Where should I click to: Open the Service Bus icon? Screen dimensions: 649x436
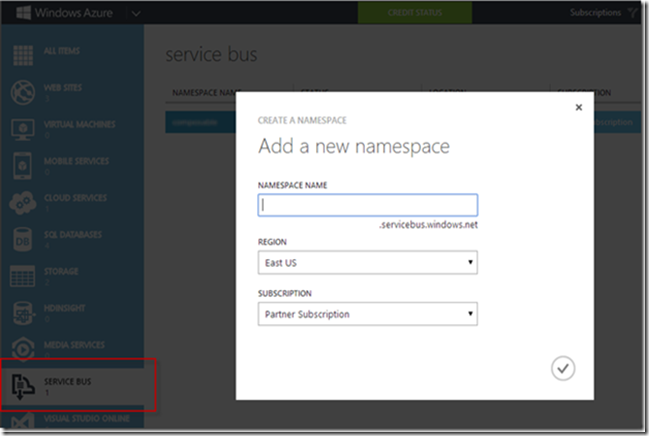click(x=23, y=386)
